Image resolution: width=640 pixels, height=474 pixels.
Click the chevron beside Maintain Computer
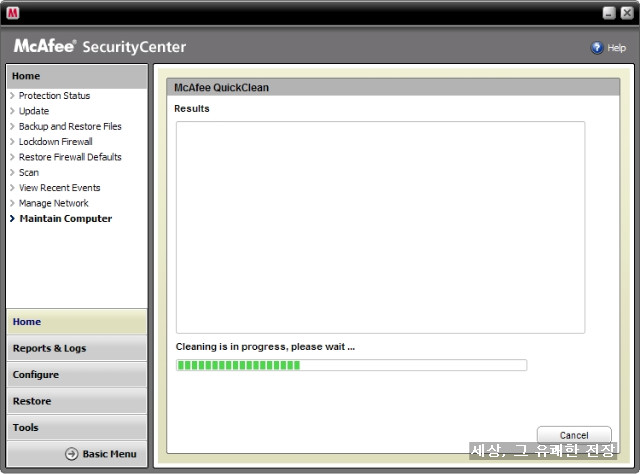(x=12, y=218)
